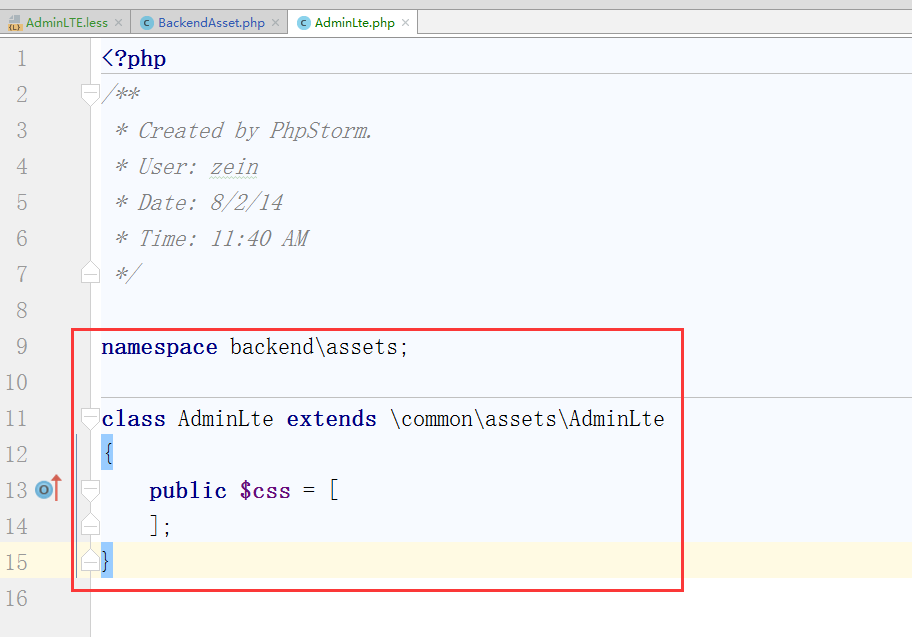Image resolution: width=912 pixels, height=637 pixels.
Task: Click the PHP class icon on BackendAsset.php tab
Action: click(x=147, y=22)
